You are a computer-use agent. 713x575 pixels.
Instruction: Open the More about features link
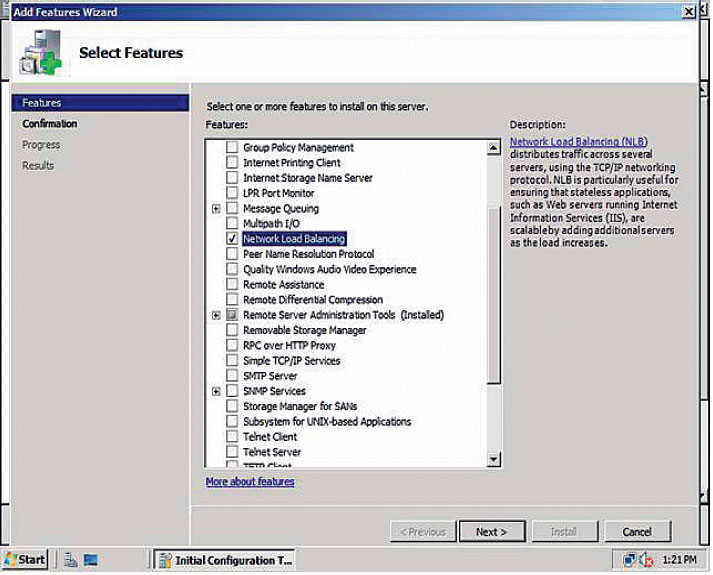coord(250,482)
